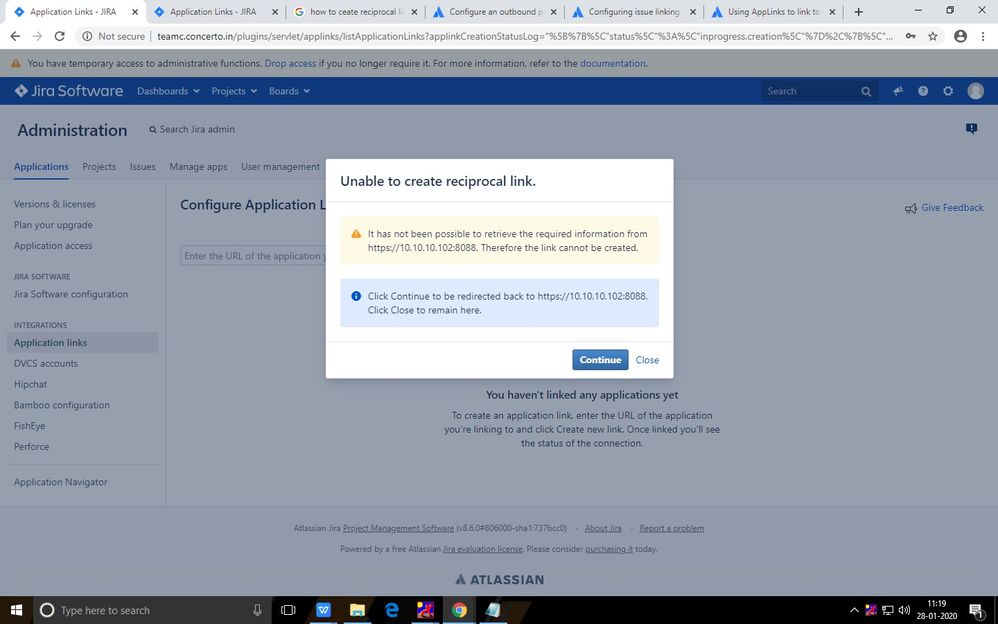The image size is (998, 624).
Task: Open Versions & licenses in sidebar
Action: click(x=55, y=204)
